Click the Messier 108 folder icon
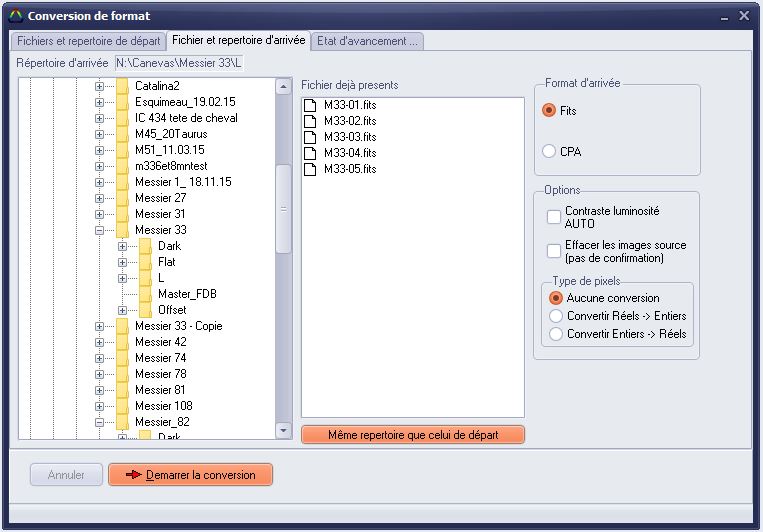This screenshot has height=532, width=763. tap(122, 406)
